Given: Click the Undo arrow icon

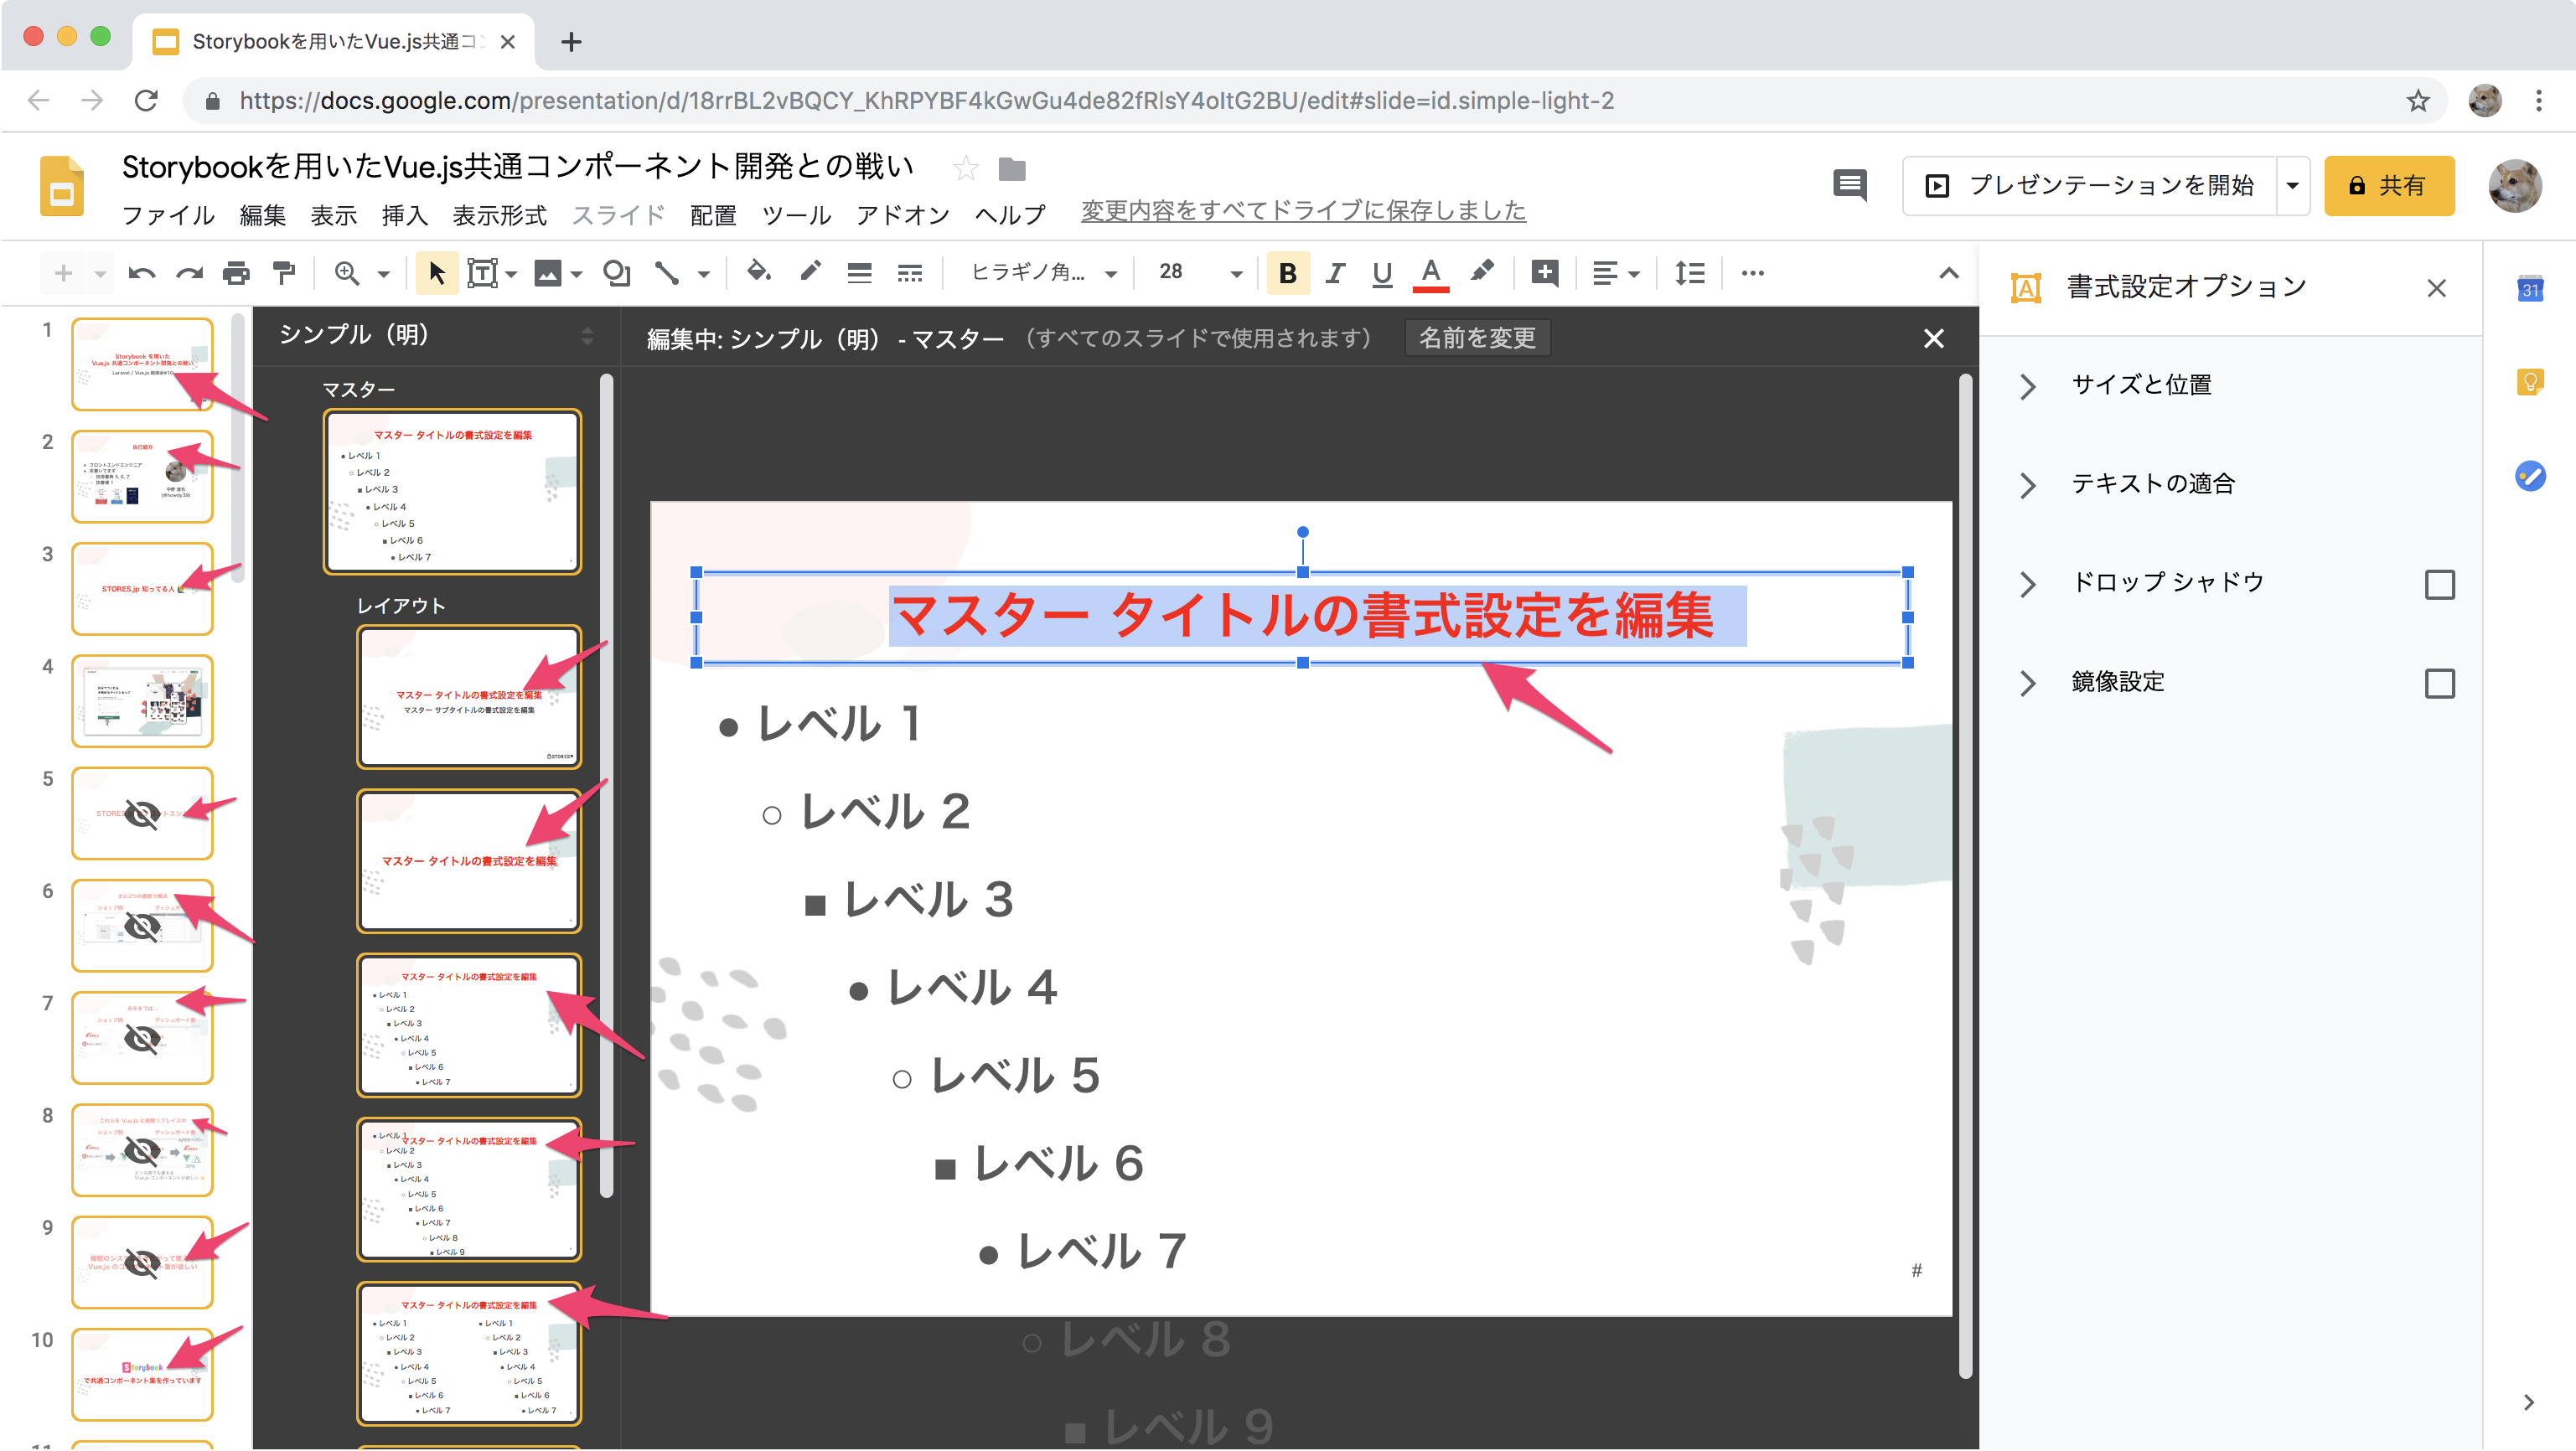Looking at the screenshot, I should coord(141,272).
